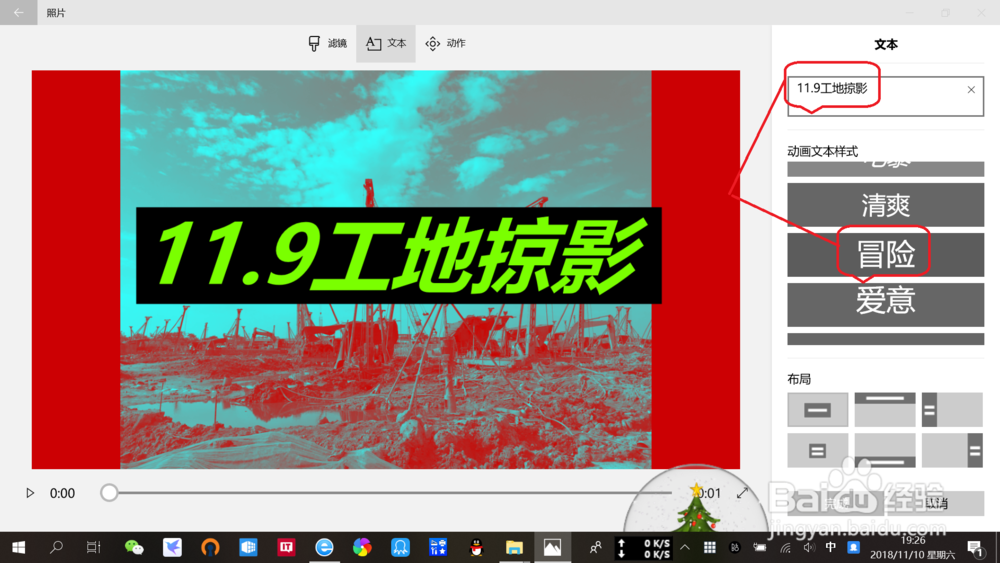
Task: Show hidden system tray icons
Action: coord(685,547)
